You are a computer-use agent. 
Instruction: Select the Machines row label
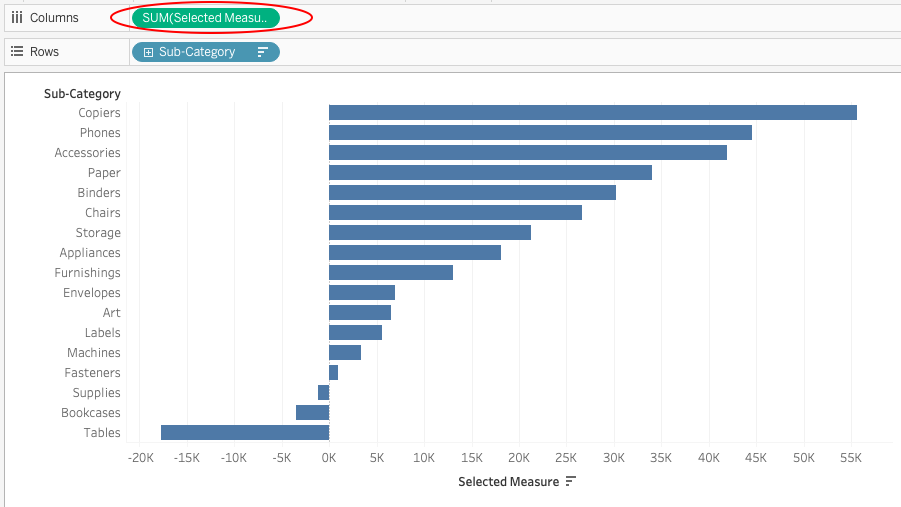coord(94,353)
